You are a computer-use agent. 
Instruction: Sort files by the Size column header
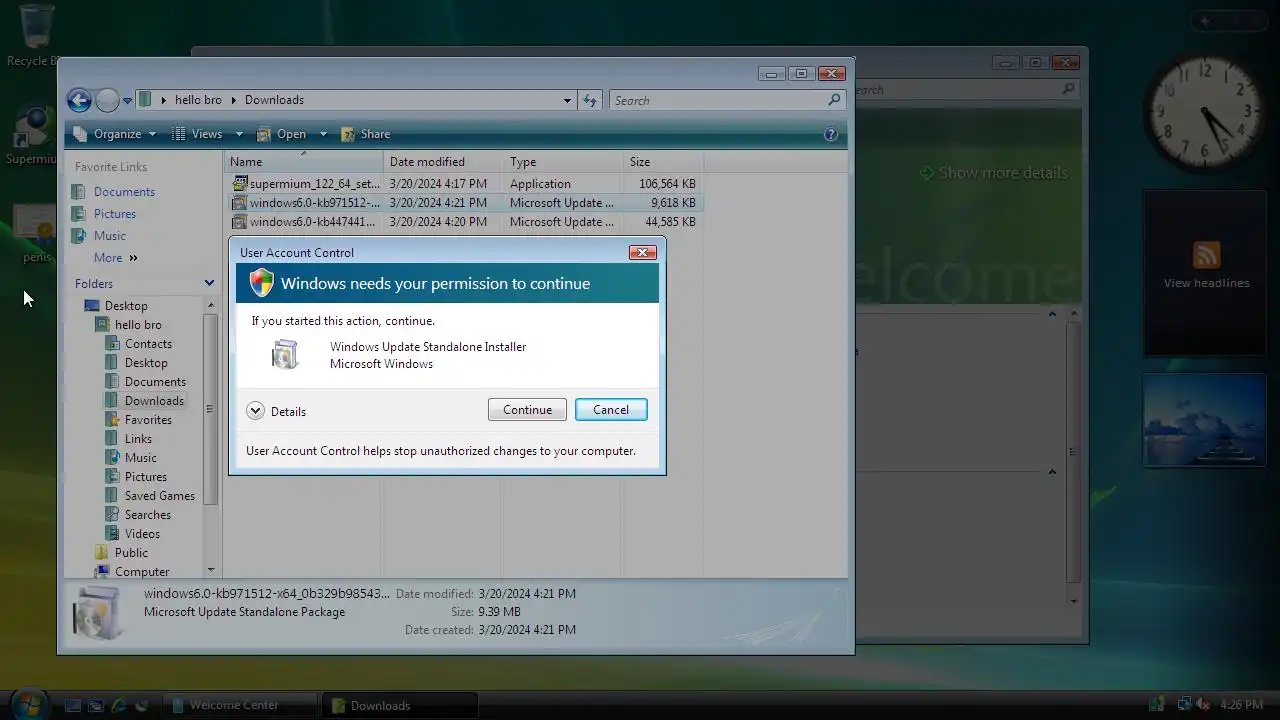662,162
